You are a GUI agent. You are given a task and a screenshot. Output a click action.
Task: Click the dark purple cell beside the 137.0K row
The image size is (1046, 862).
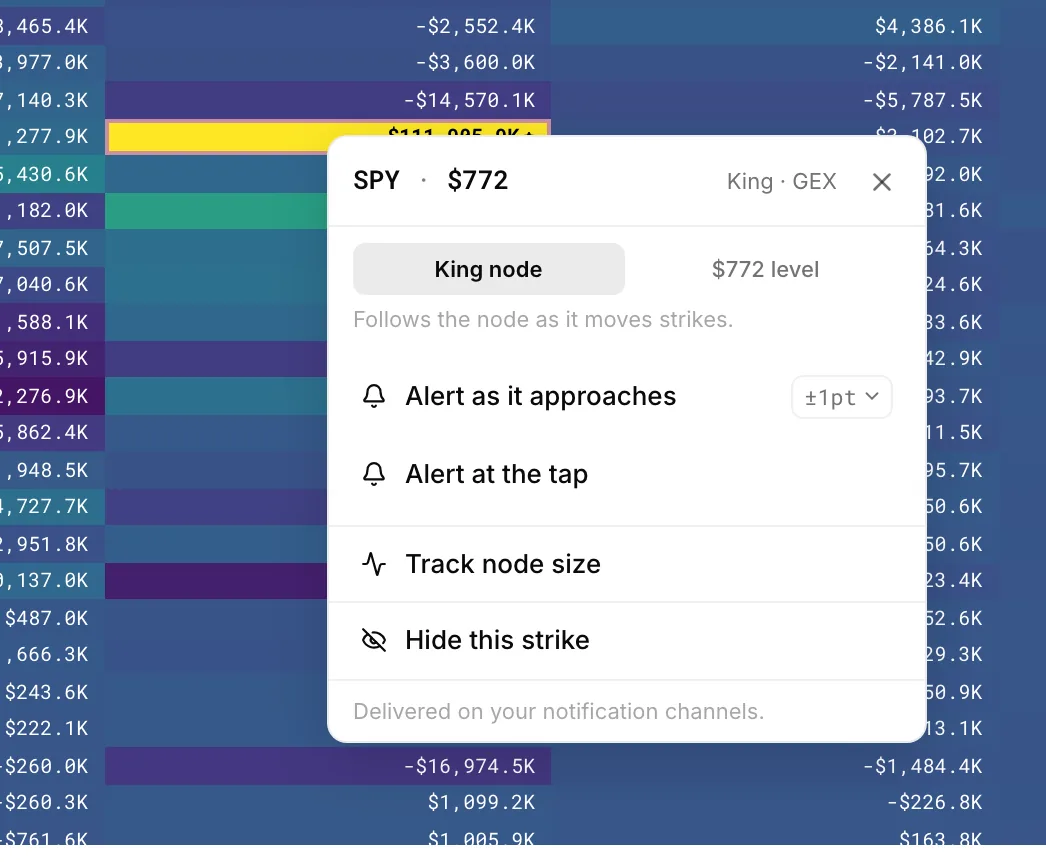tap(216, 580)
